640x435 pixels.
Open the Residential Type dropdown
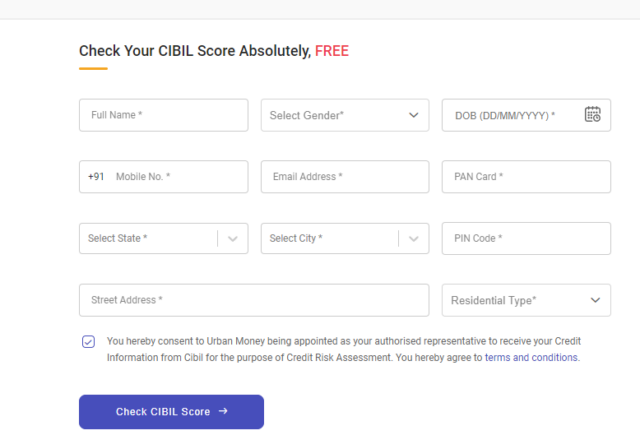click(526, 300)
